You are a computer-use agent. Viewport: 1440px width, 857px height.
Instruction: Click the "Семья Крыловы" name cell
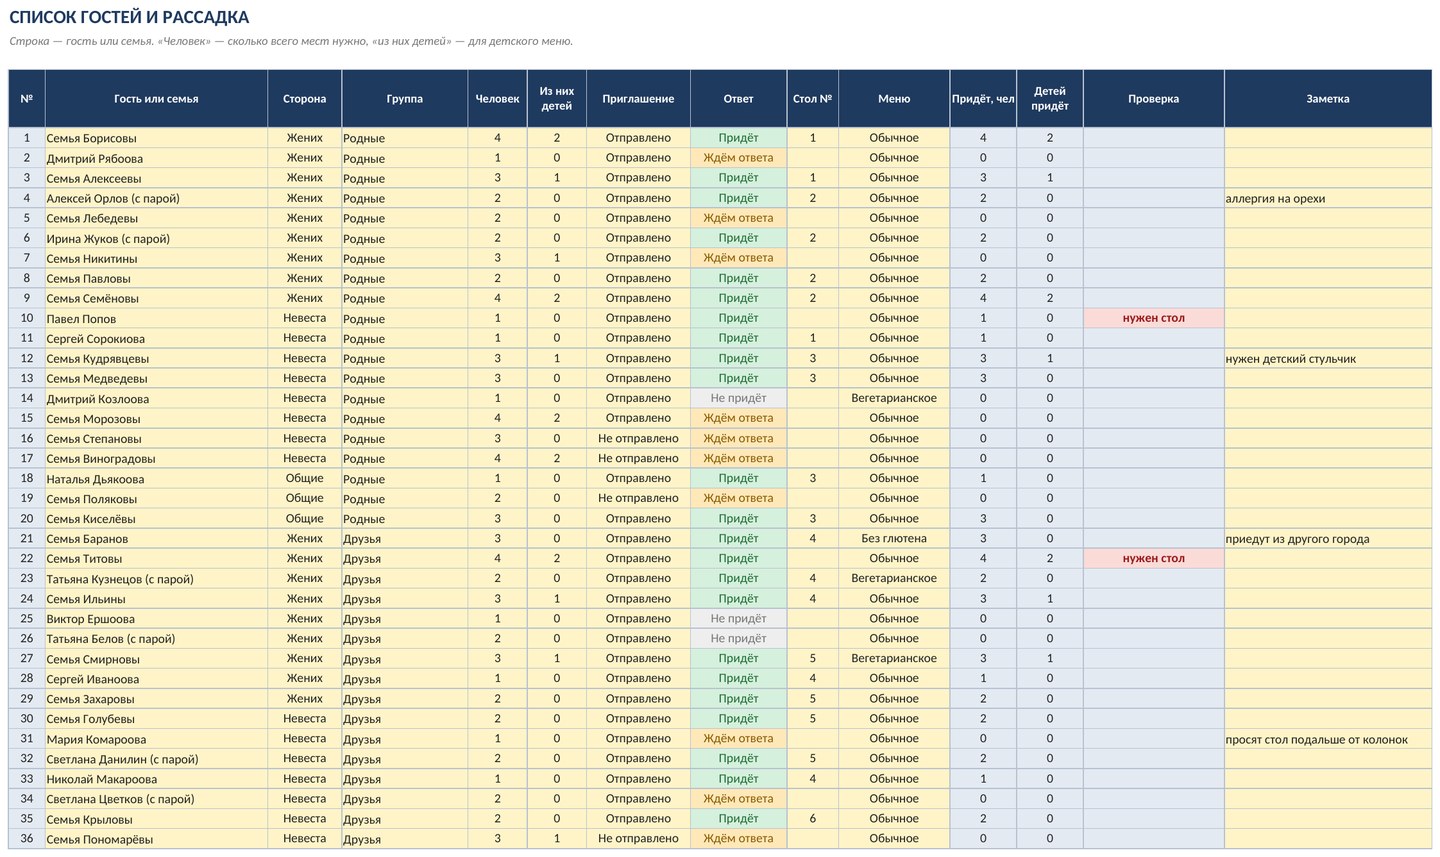pyautogui.click(x=156, y=818)
